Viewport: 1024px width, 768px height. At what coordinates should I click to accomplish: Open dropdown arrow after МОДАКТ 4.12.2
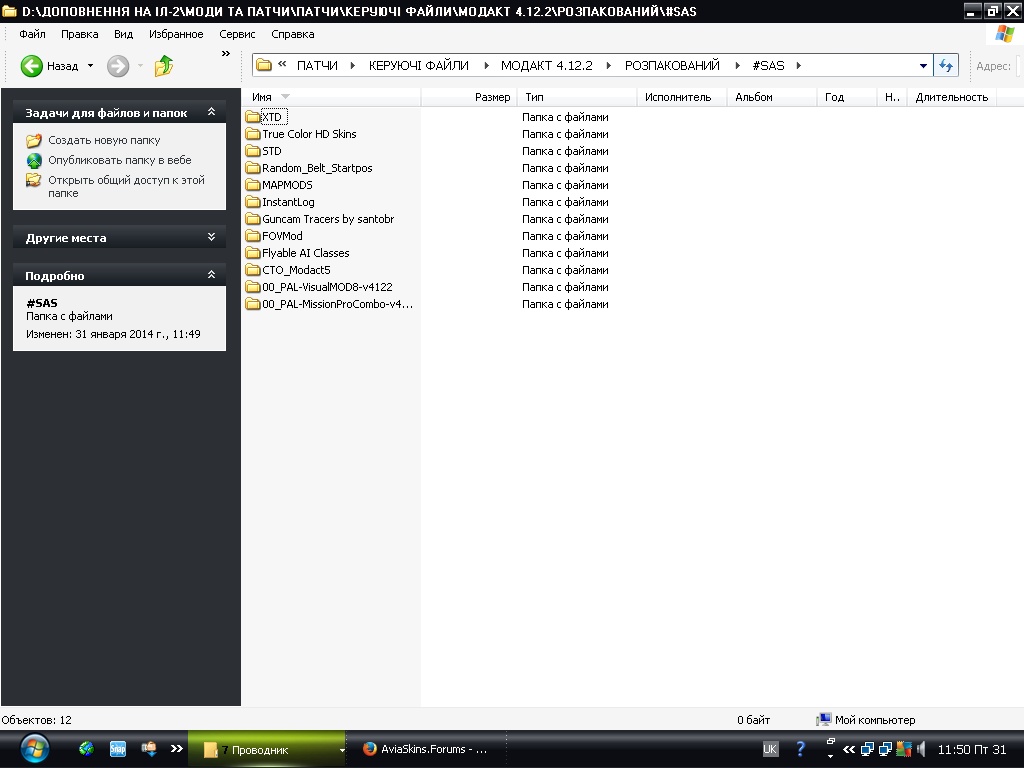[608, 65]
